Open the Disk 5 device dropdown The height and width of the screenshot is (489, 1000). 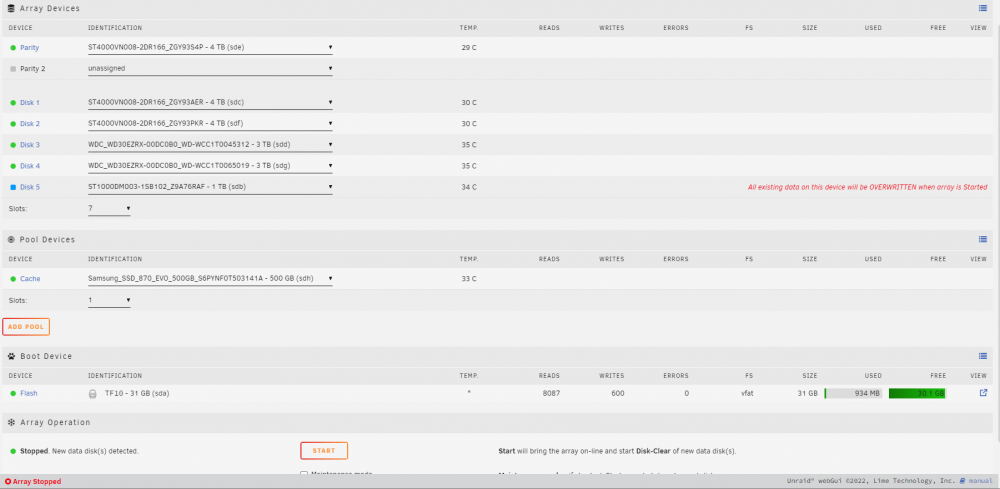pyautogui.click(x=210, y=187)
